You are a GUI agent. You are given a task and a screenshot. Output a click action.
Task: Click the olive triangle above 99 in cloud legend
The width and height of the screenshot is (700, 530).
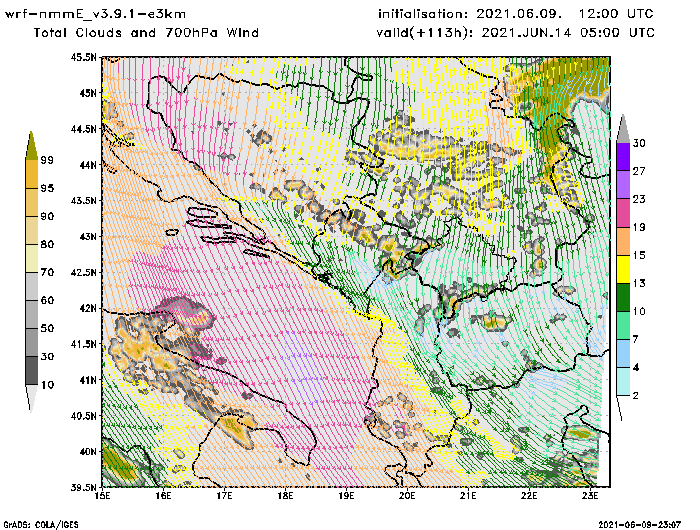click(x=31, y=146)
